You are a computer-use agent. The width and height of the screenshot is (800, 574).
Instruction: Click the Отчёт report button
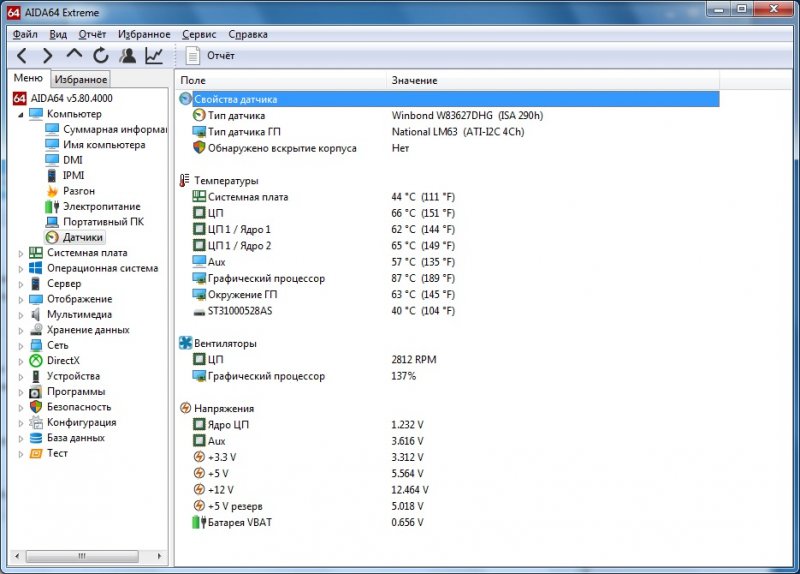click(x=211, y=56)
